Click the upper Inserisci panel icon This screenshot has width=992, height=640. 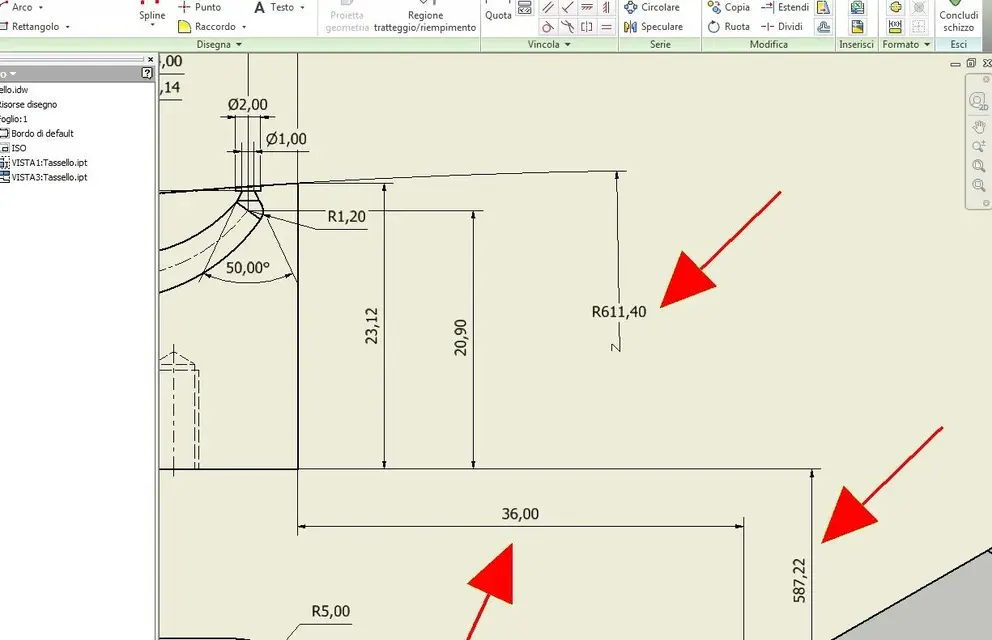857,8
